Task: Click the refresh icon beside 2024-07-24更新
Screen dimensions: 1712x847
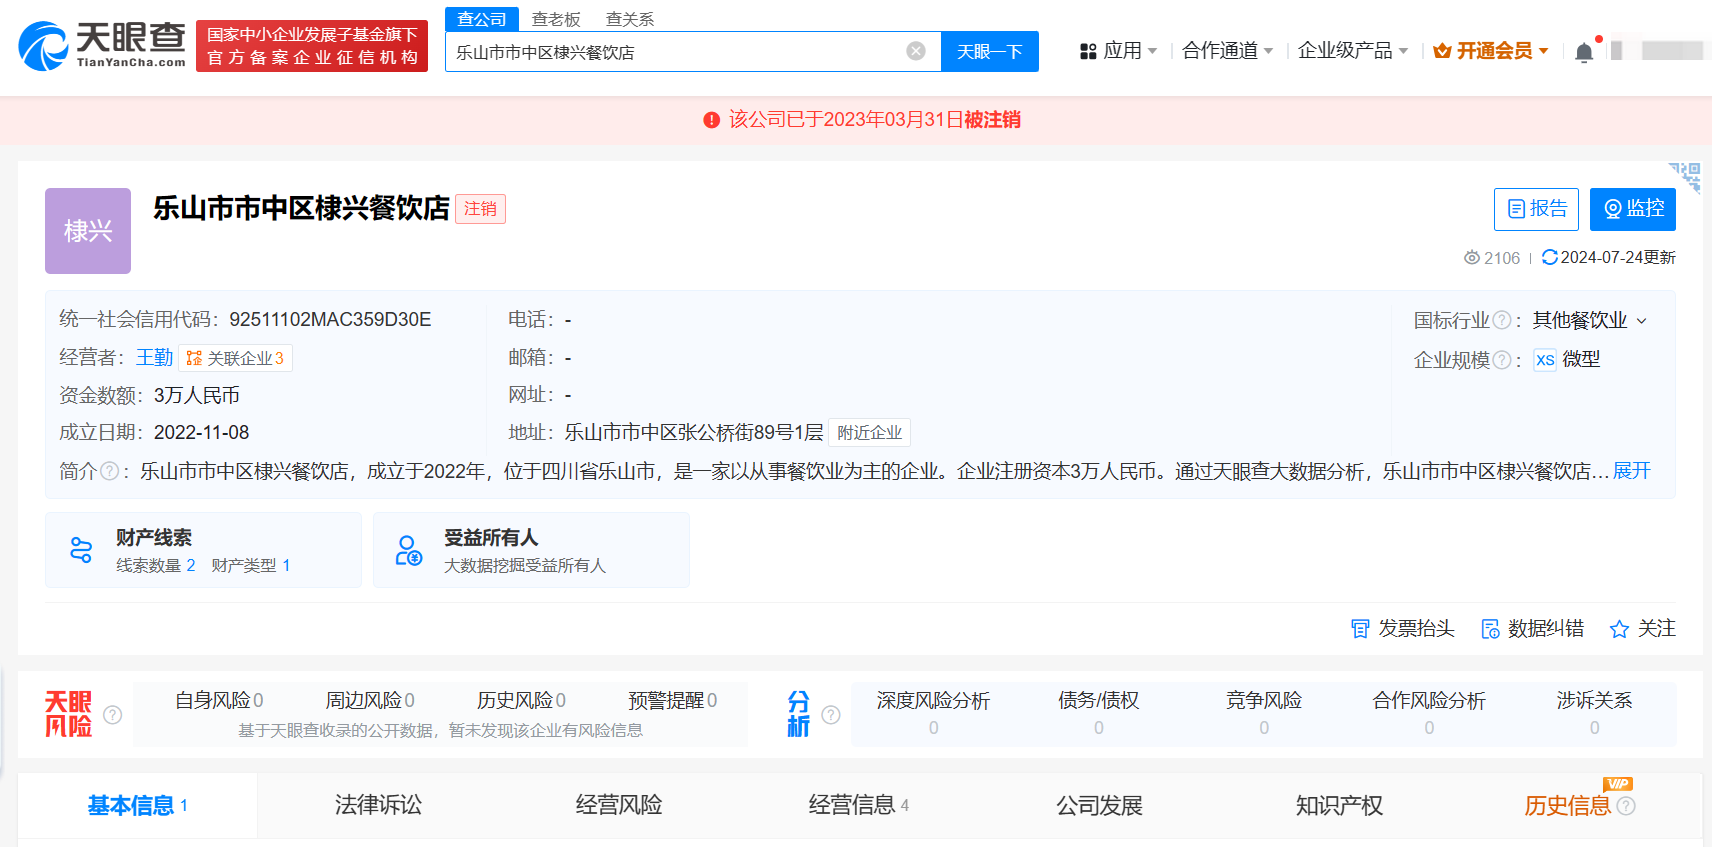Action: coord(1549,257)
